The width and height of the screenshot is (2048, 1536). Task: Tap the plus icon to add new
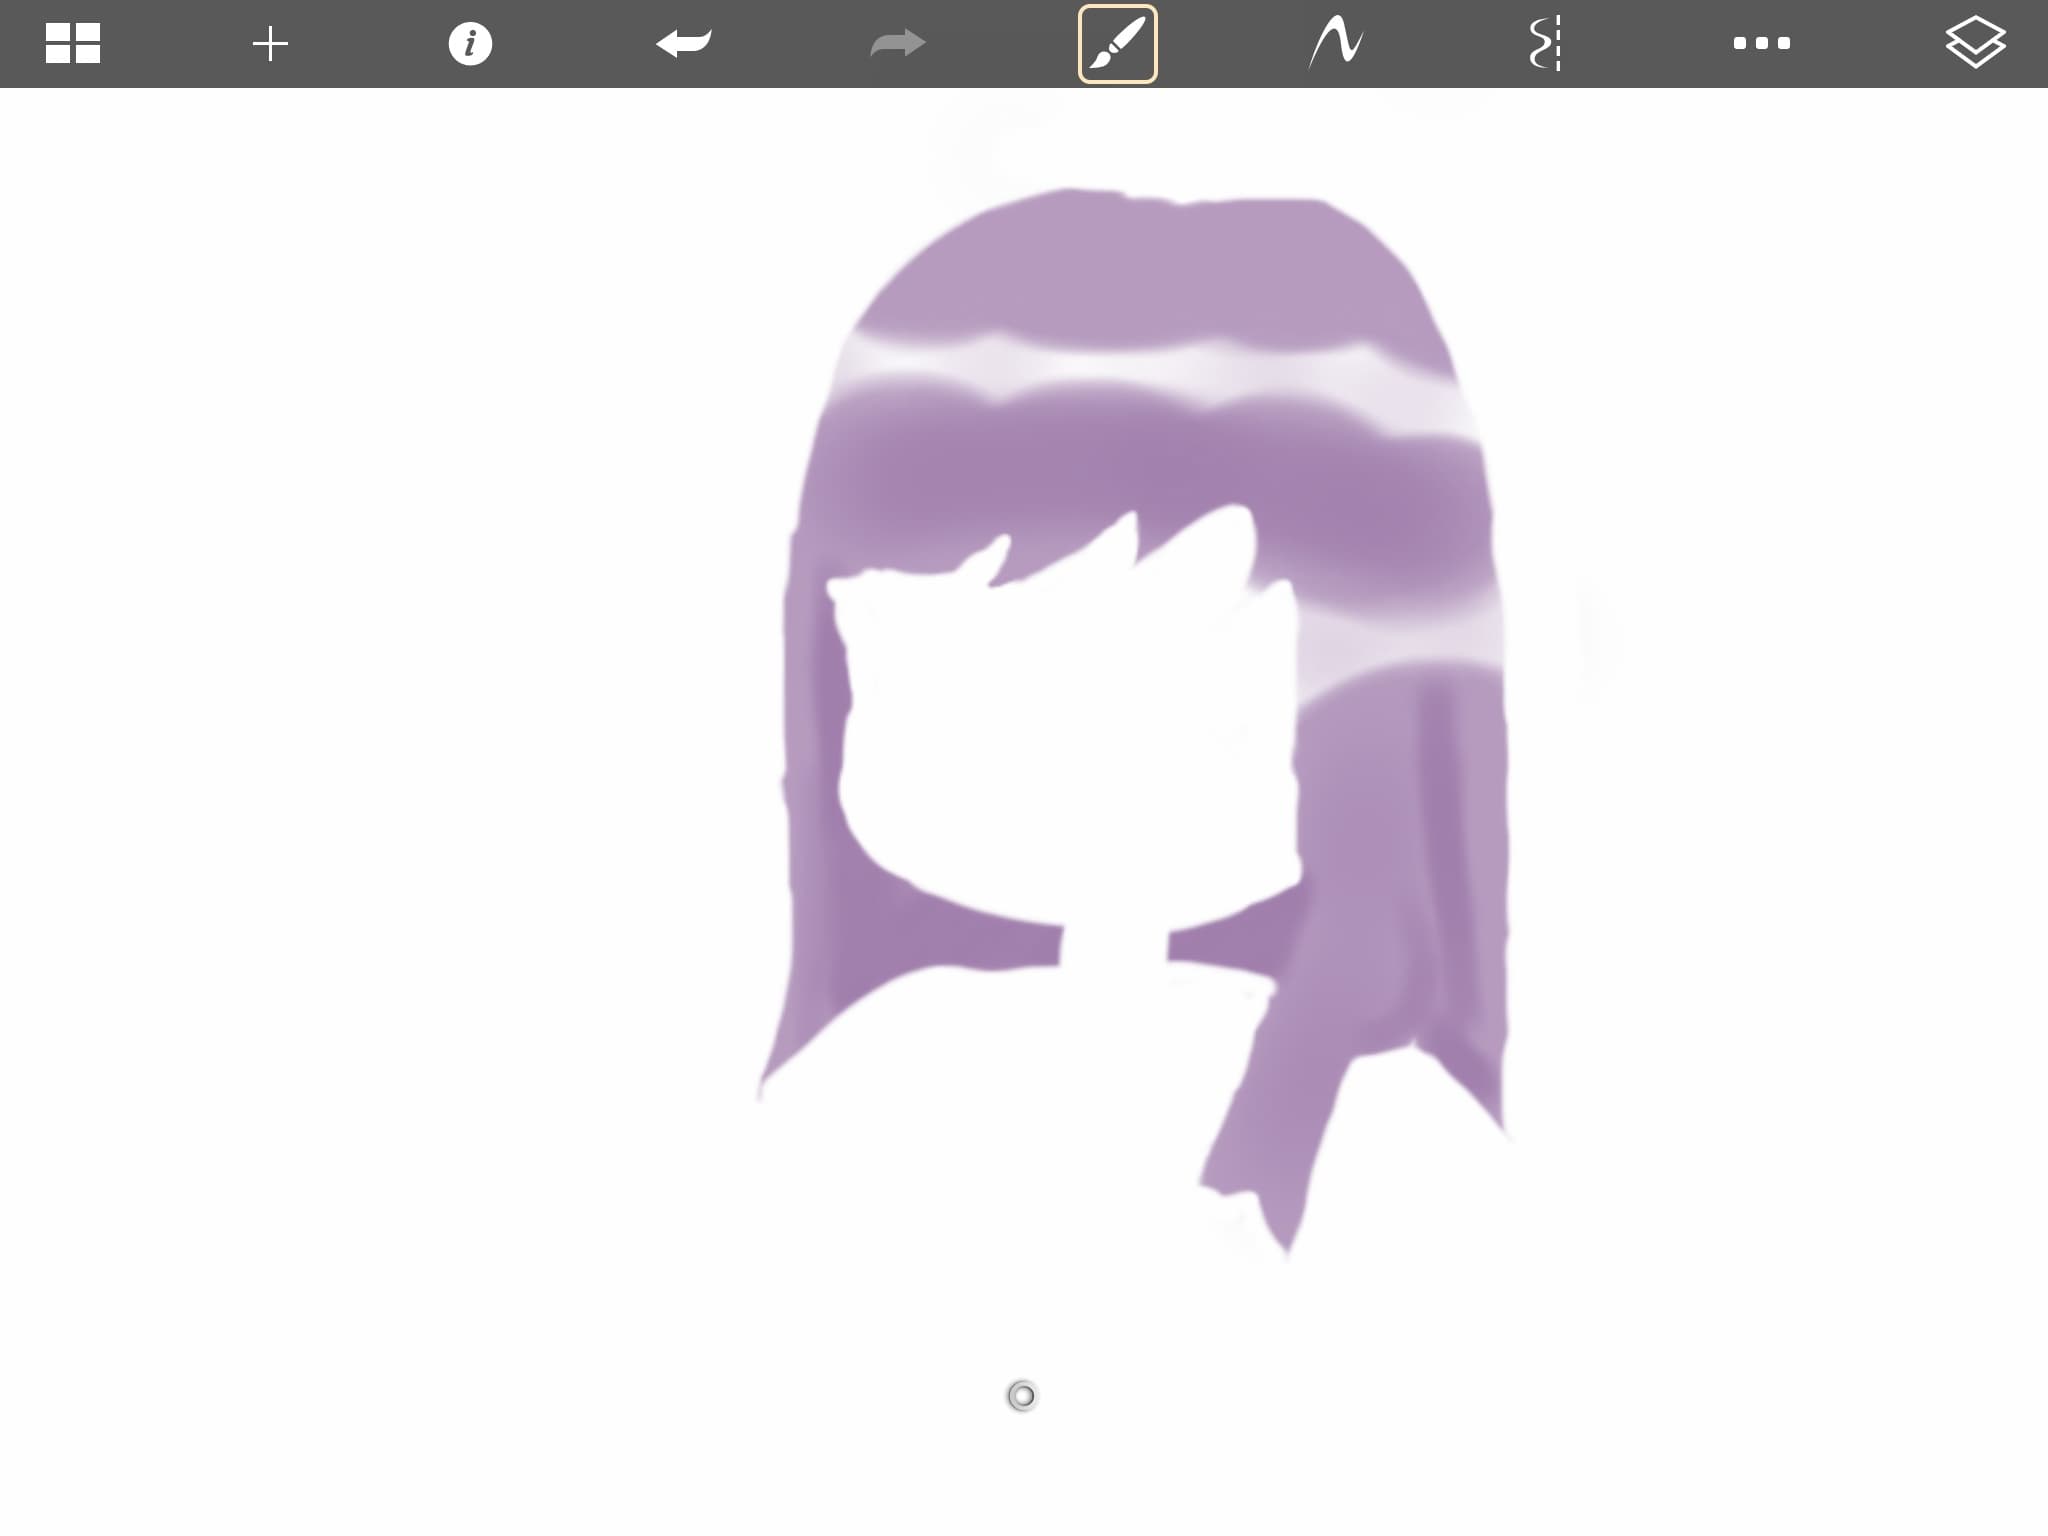(x=270, y=44)
